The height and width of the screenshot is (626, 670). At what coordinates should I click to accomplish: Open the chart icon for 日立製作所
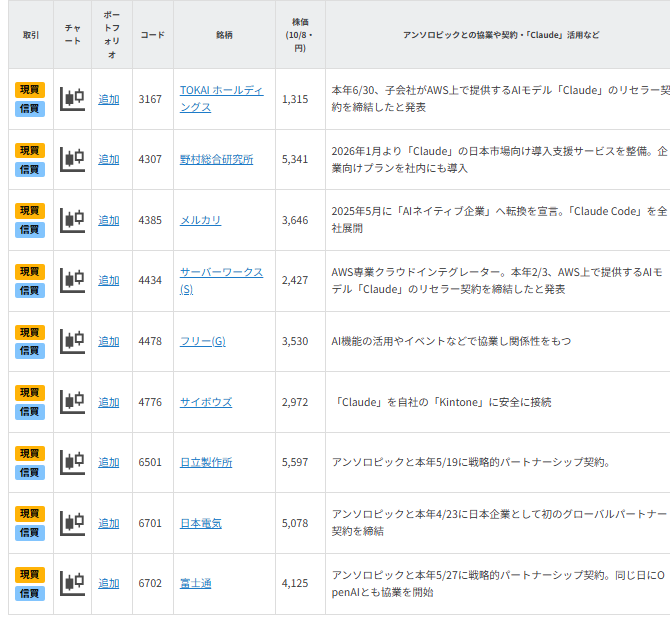pos(72,462)
